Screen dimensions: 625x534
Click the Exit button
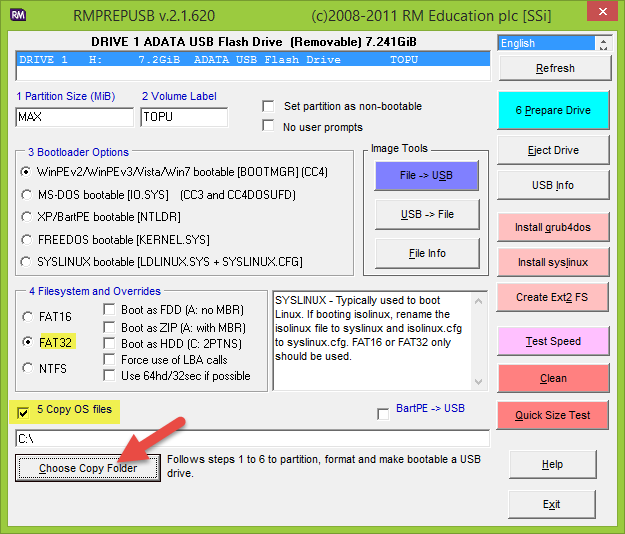[x=552, y=504]
